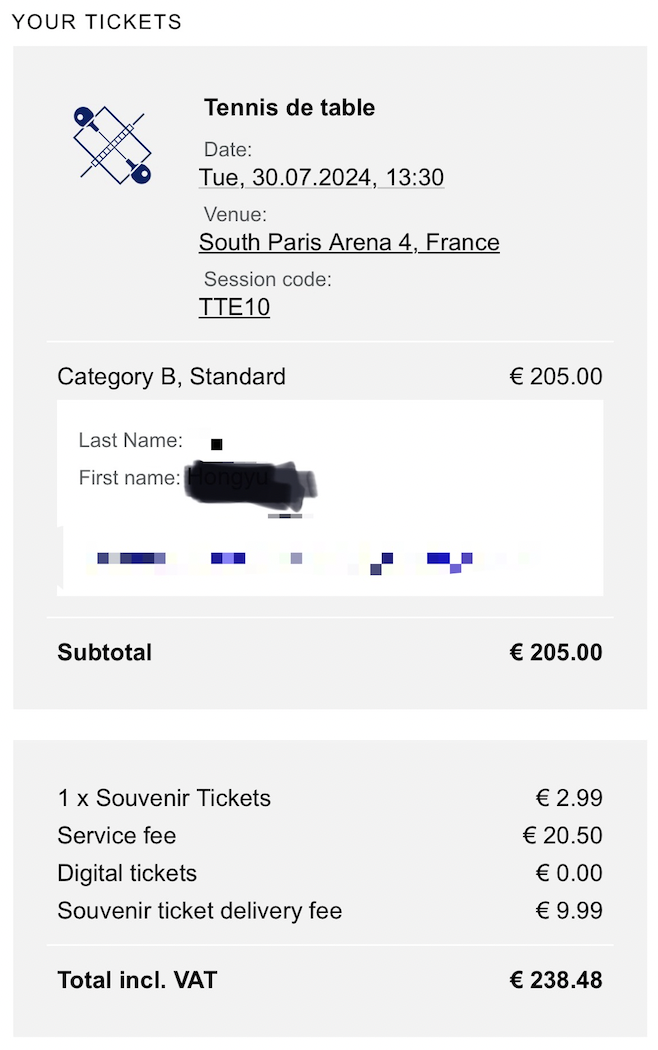Click the TTE10 session code link
This screenshot has height=1050, width=658.
tap(234, 307)
